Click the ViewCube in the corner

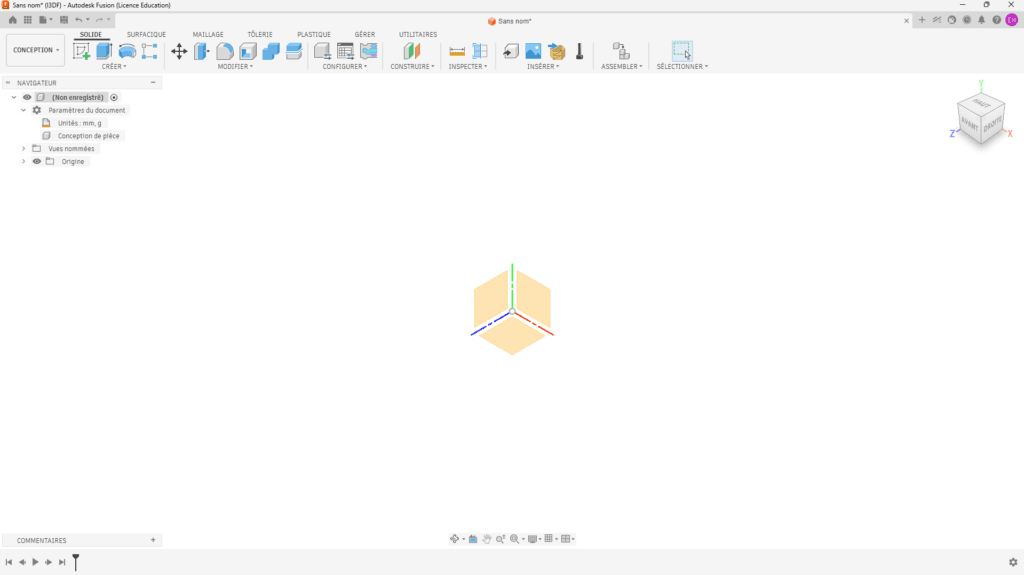981,119
